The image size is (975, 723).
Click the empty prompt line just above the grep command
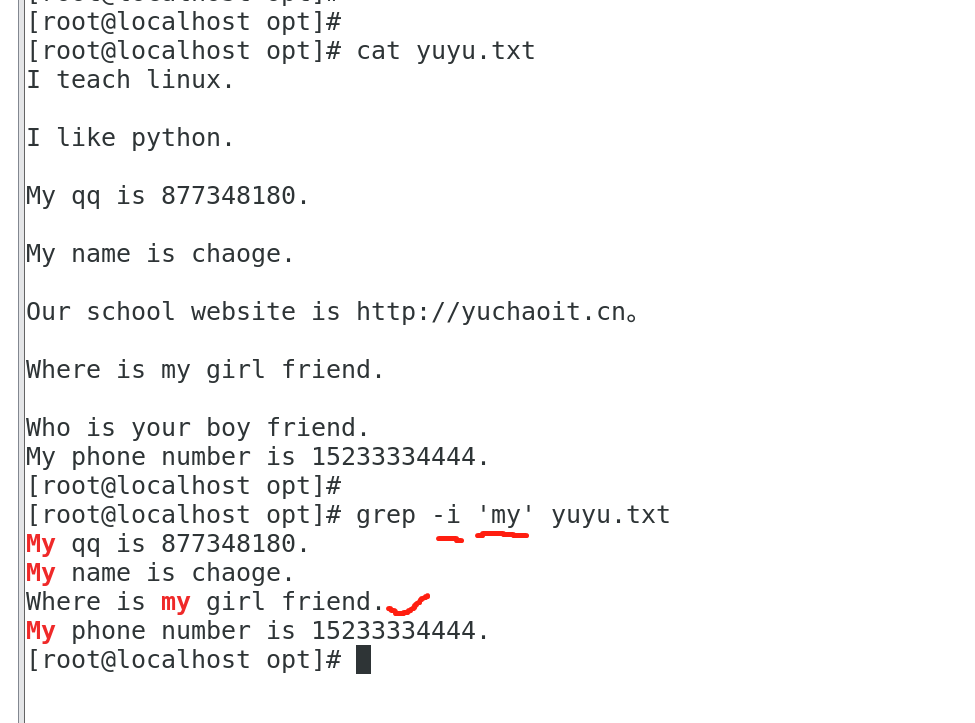[x=183, y=486]
